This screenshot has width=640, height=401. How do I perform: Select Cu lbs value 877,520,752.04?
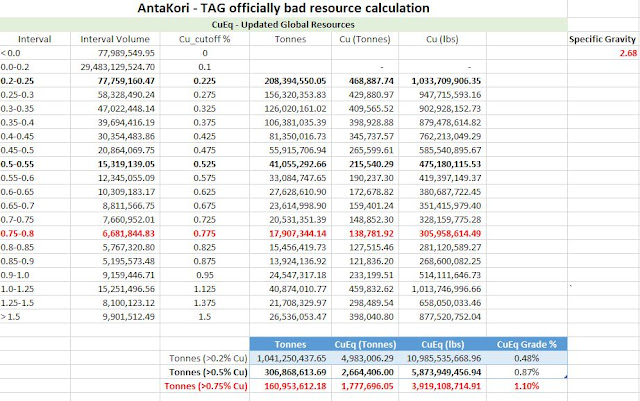pos(450,317)
